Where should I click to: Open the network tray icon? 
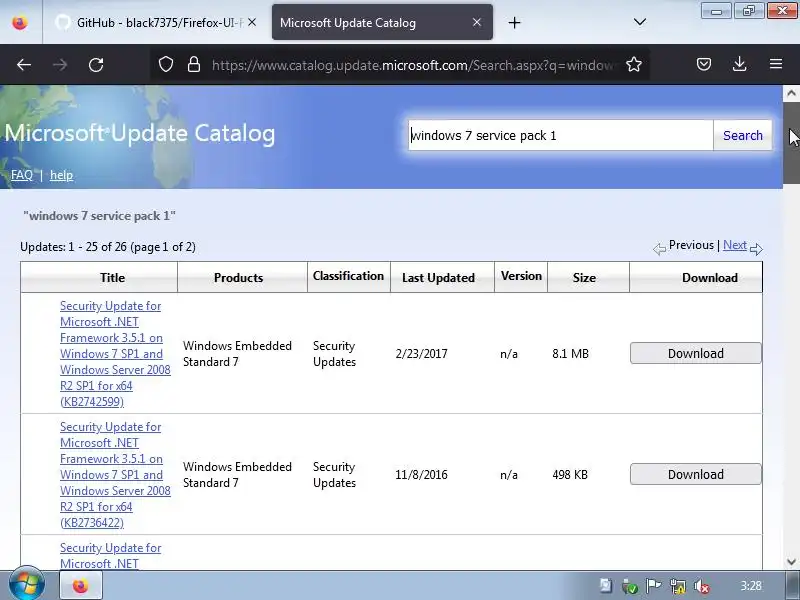click(x=678, y=586)
